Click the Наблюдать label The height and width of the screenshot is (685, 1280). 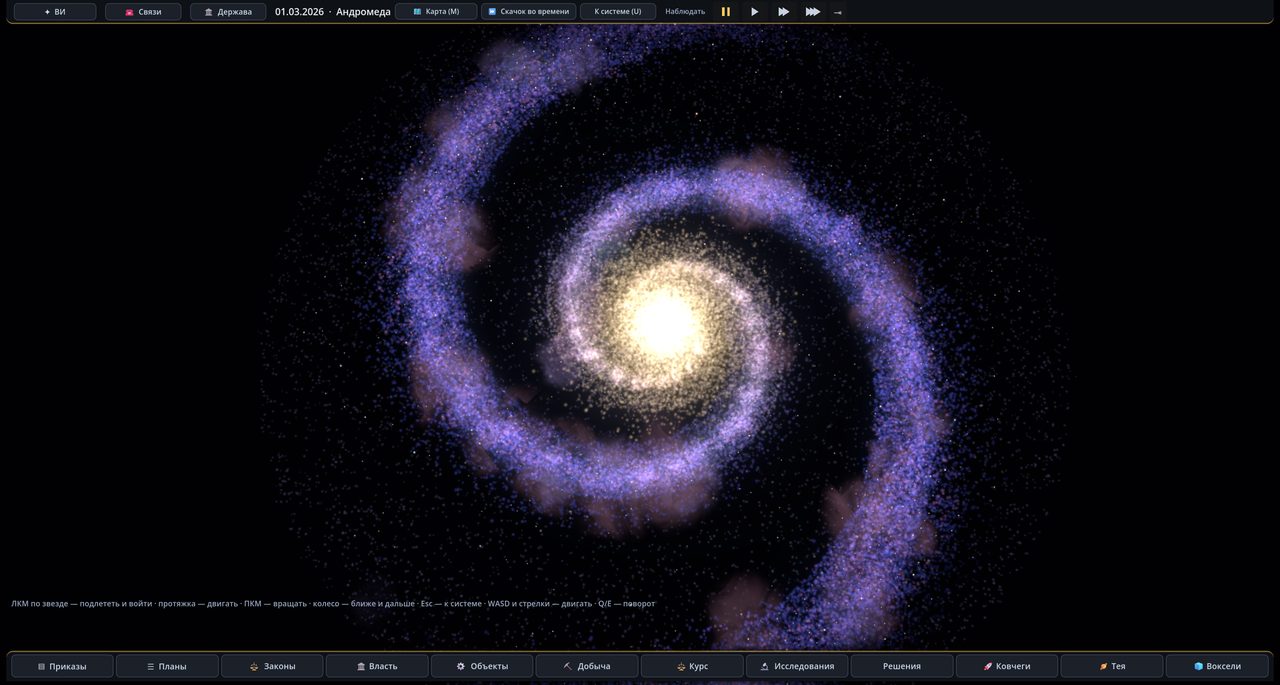coord(685,12)
